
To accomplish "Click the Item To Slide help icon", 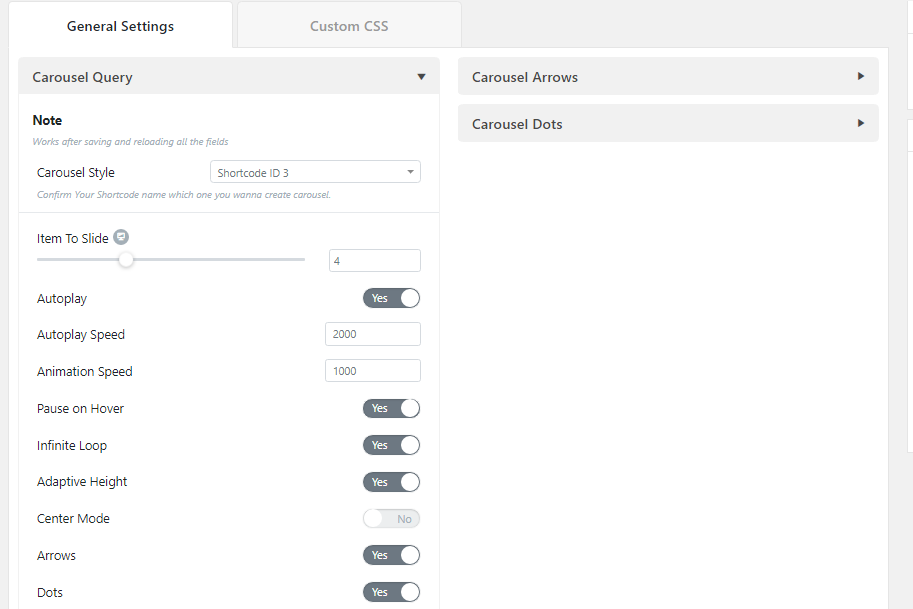I will 121,237.
